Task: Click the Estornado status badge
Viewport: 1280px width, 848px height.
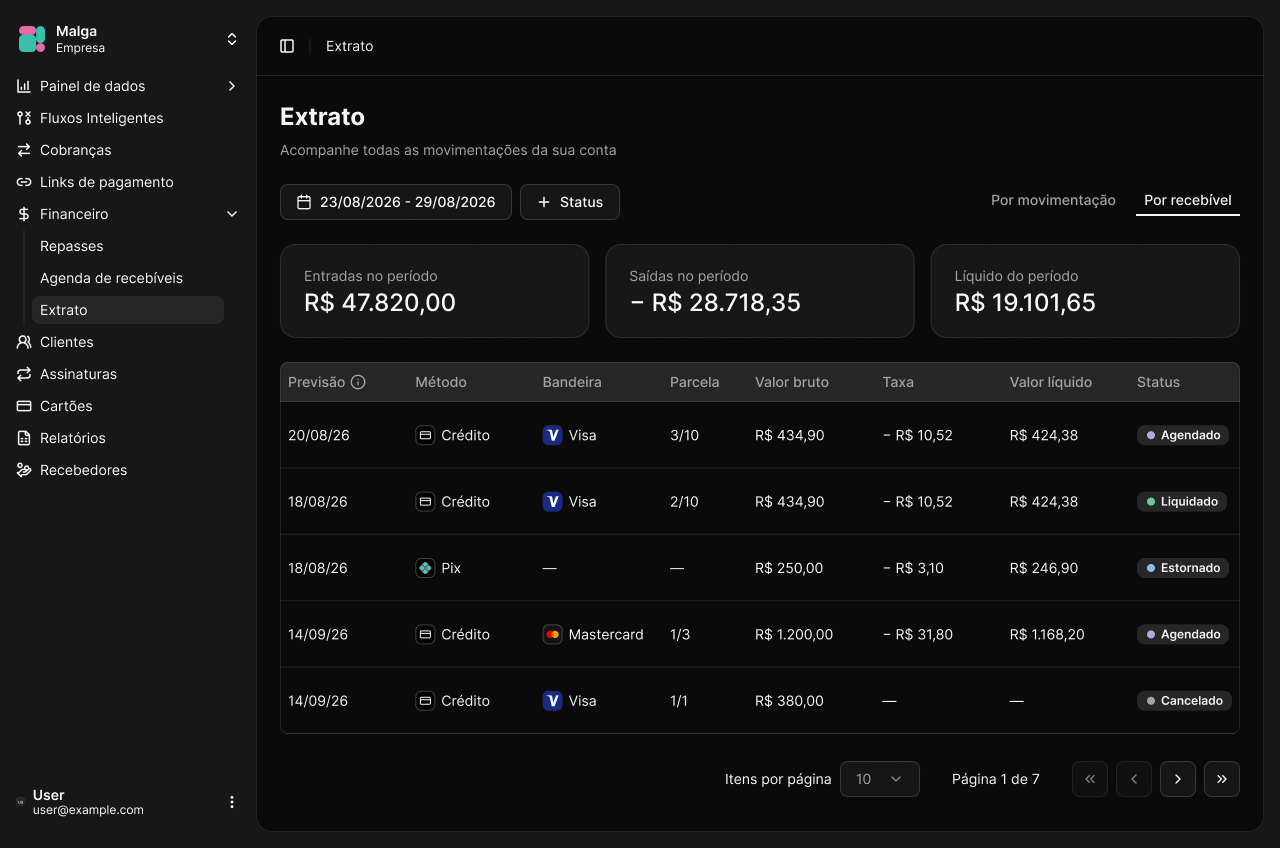Action: (x=1183, y=568)
